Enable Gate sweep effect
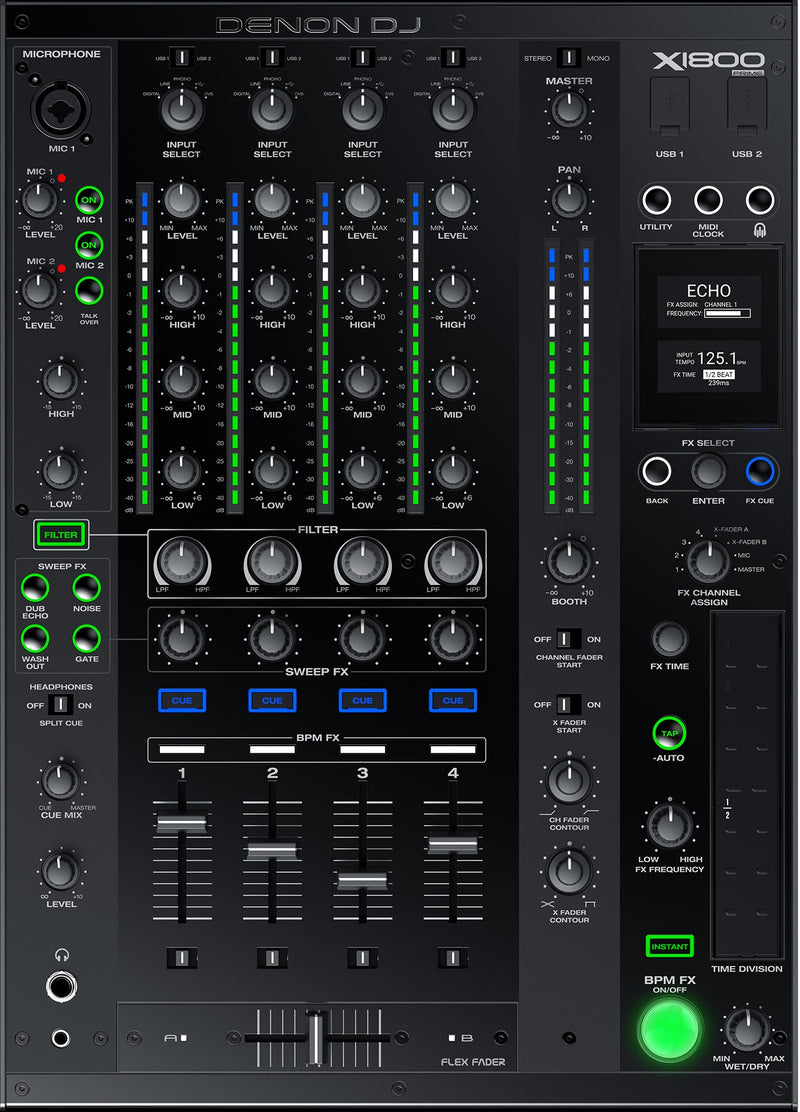 pyautogui.click(x=87, y=639)
